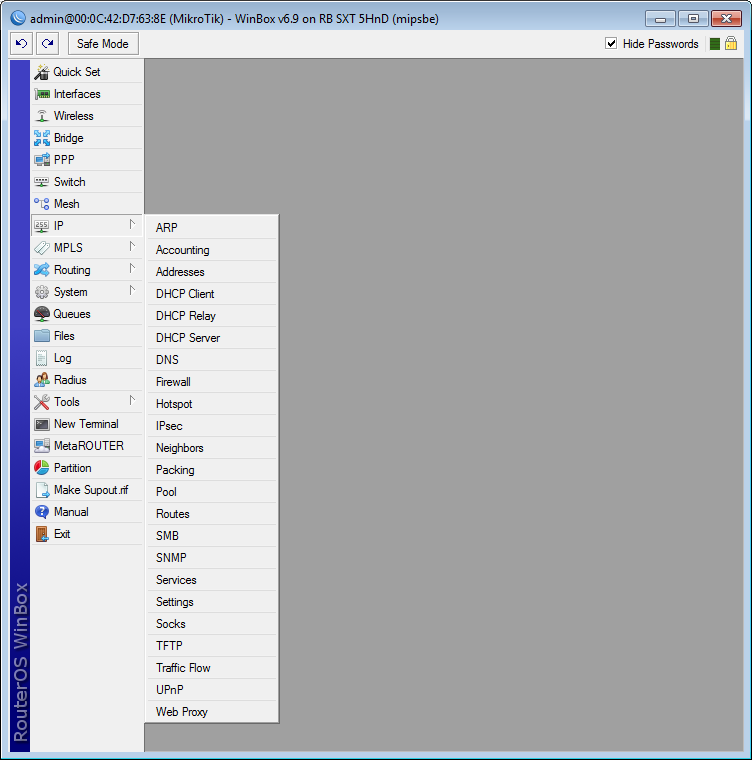Open SNMP configuration entry

click(x=212, y=558)
